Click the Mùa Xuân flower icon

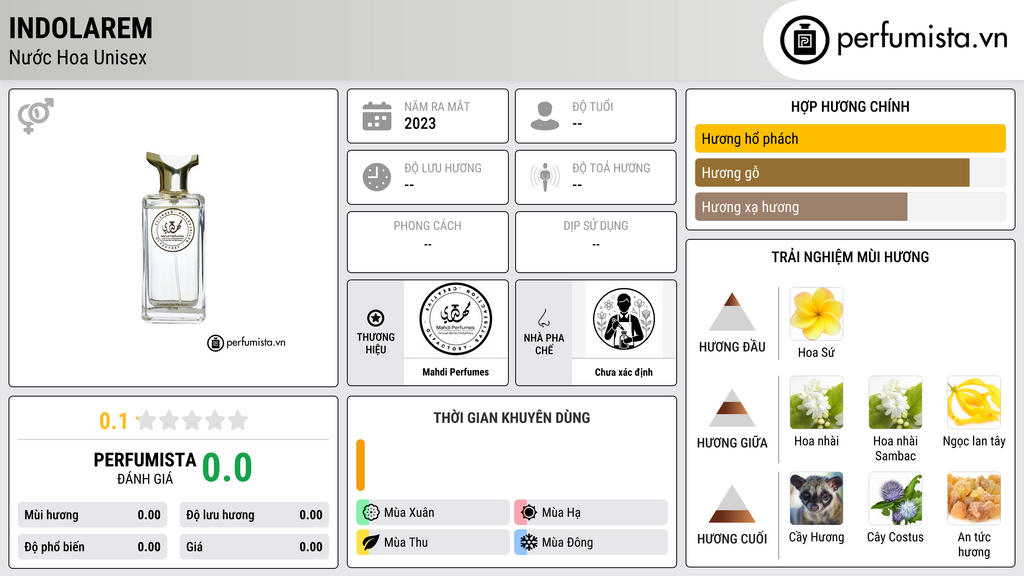pyautogui.click(x=371, y=512)
